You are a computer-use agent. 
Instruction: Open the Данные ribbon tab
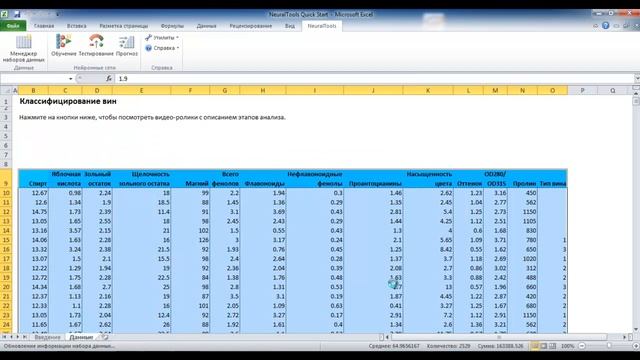coord(207,26)
